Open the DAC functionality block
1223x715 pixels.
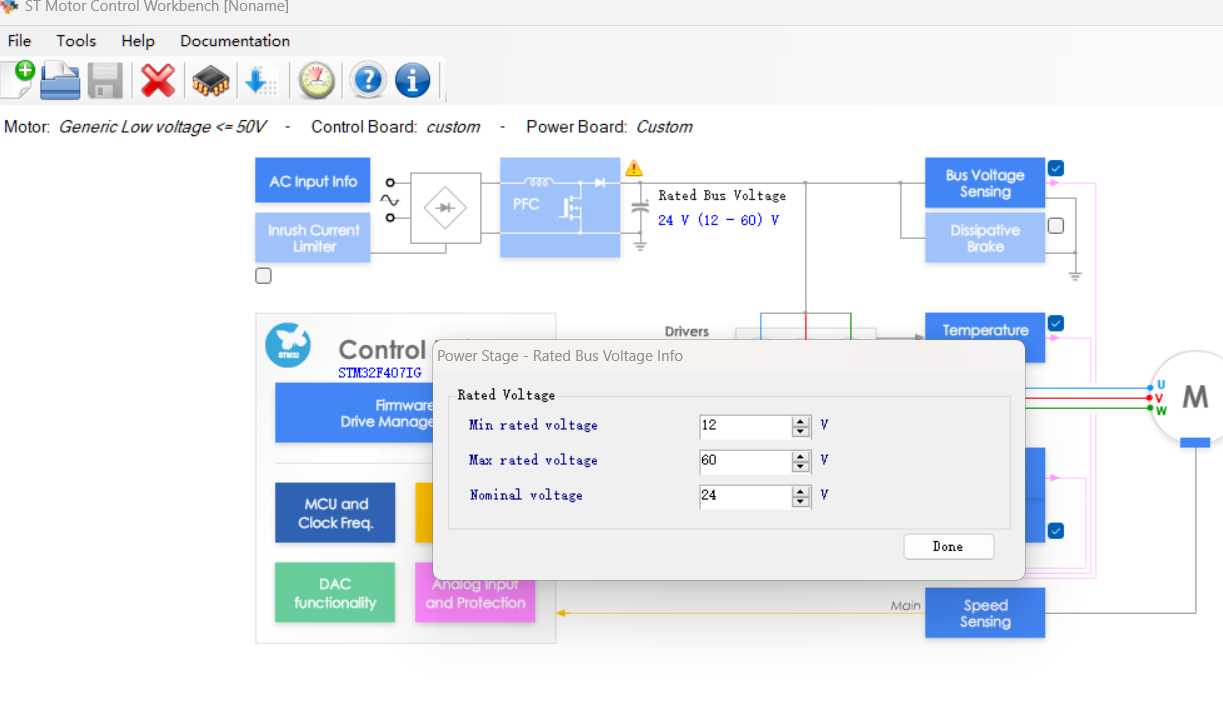pos(335,593)
